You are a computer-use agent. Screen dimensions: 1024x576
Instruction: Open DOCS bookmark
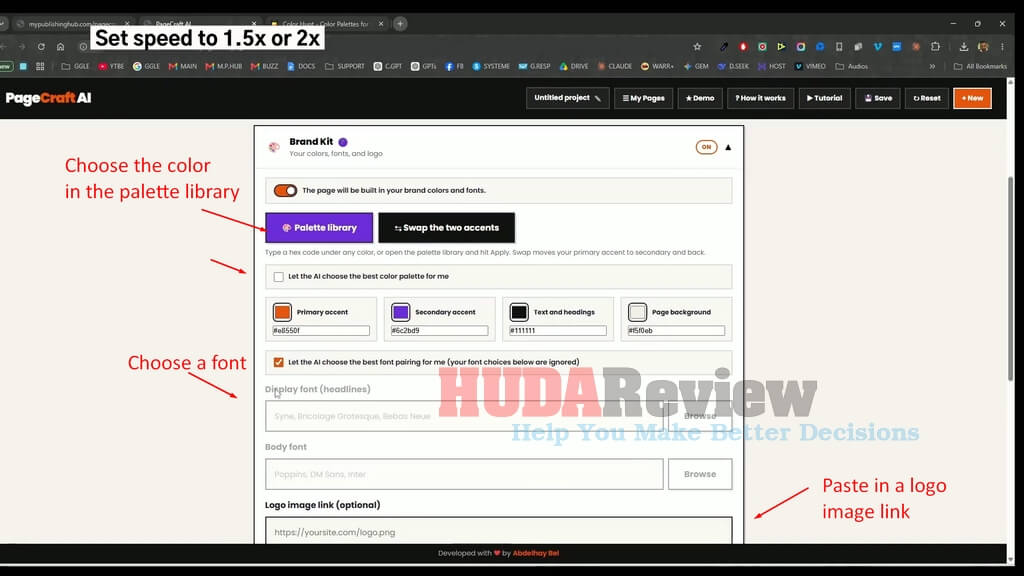pyautogui.click(x=301, y=67)
